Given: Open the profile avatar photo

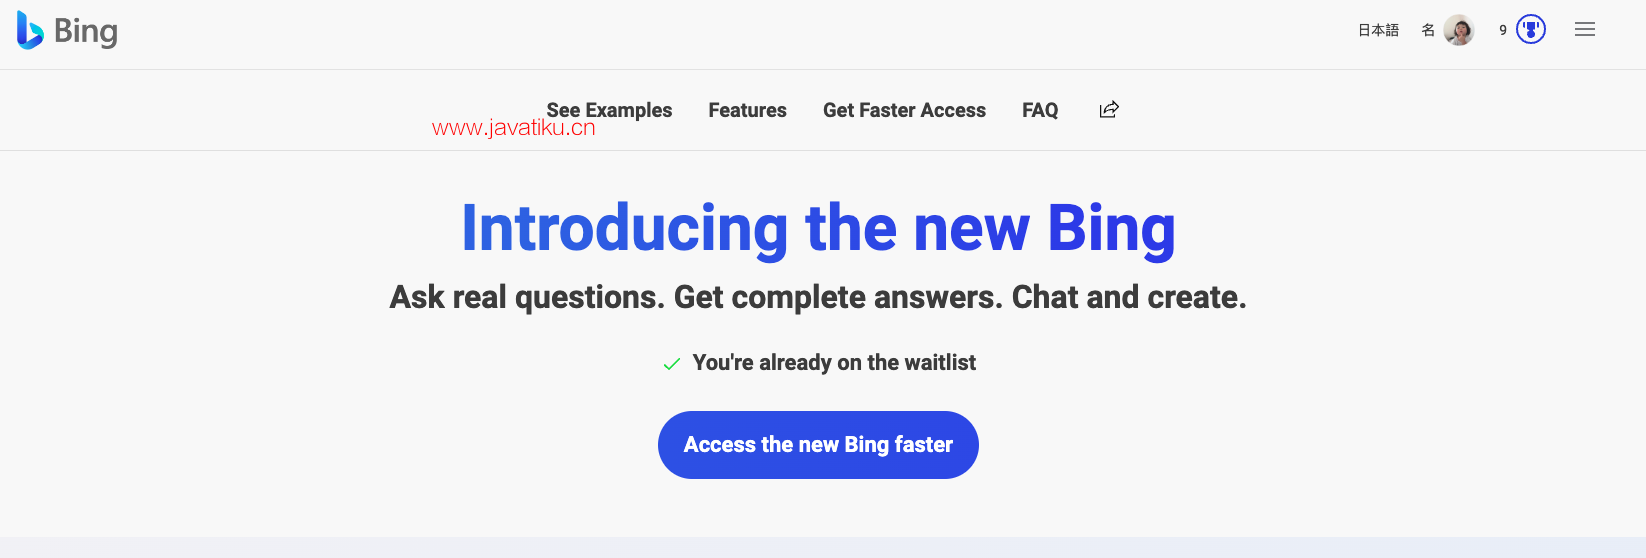Looking at the screenshot, I should tap(1459, 30).
